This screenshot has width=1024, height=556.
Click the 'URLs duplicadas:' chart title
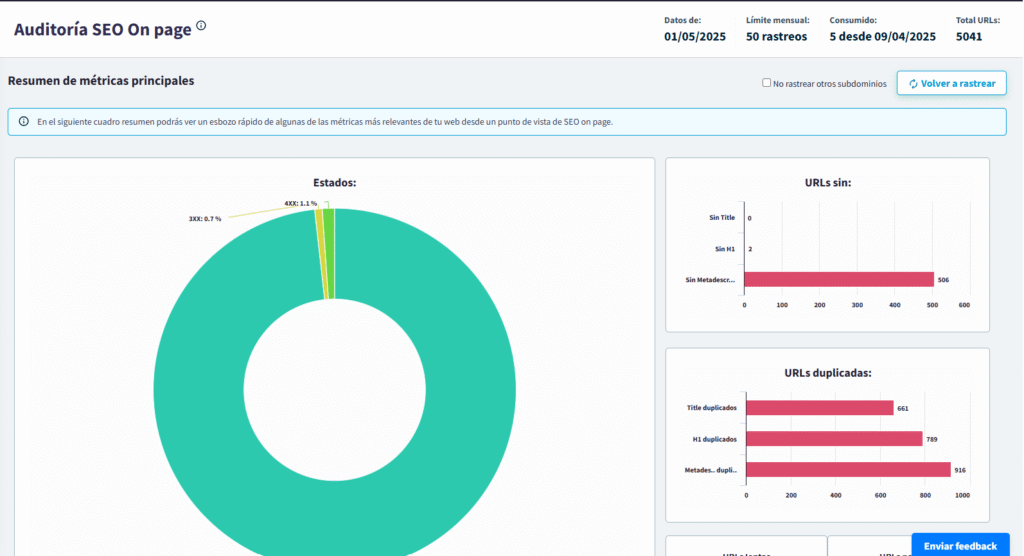827,373
